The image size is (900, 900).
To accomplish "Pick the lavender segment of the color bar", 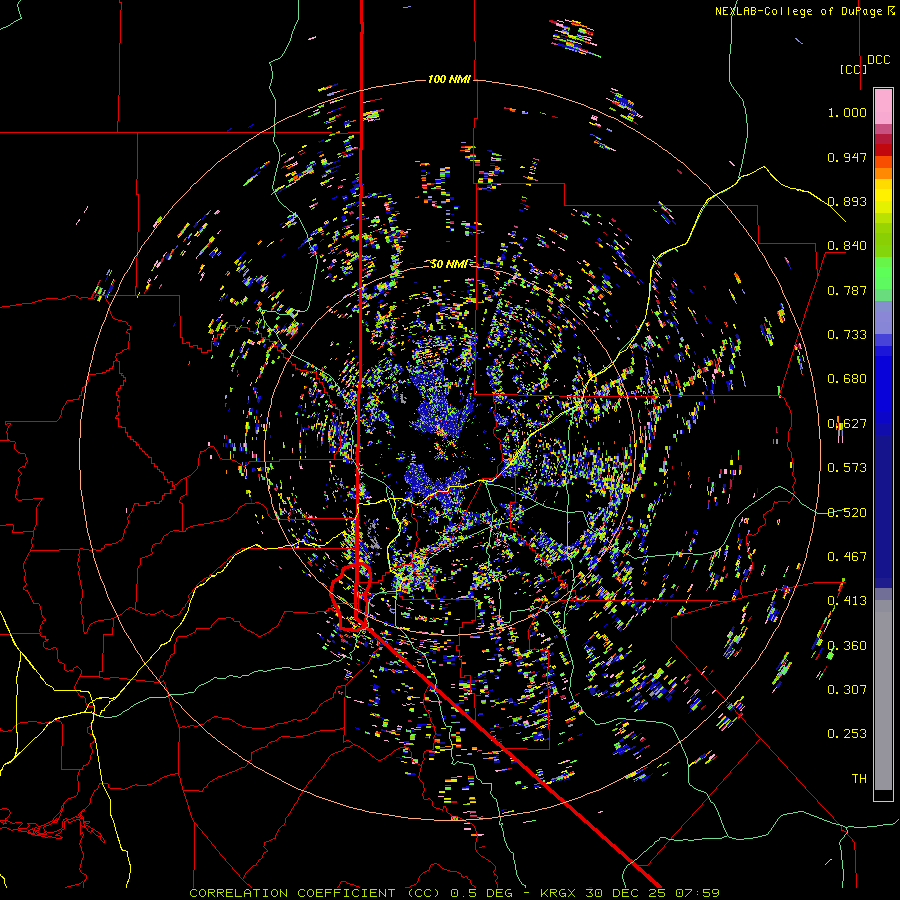I will click(883, 317).
